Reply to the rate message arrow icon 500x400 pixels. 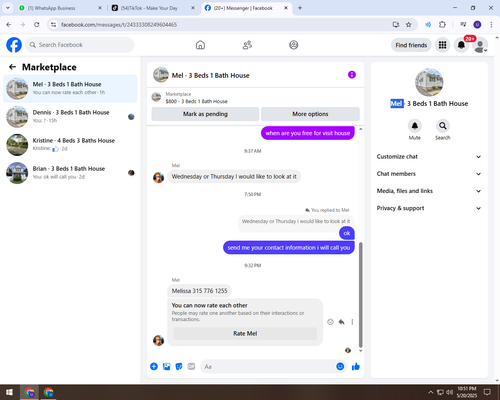point(341,322)
